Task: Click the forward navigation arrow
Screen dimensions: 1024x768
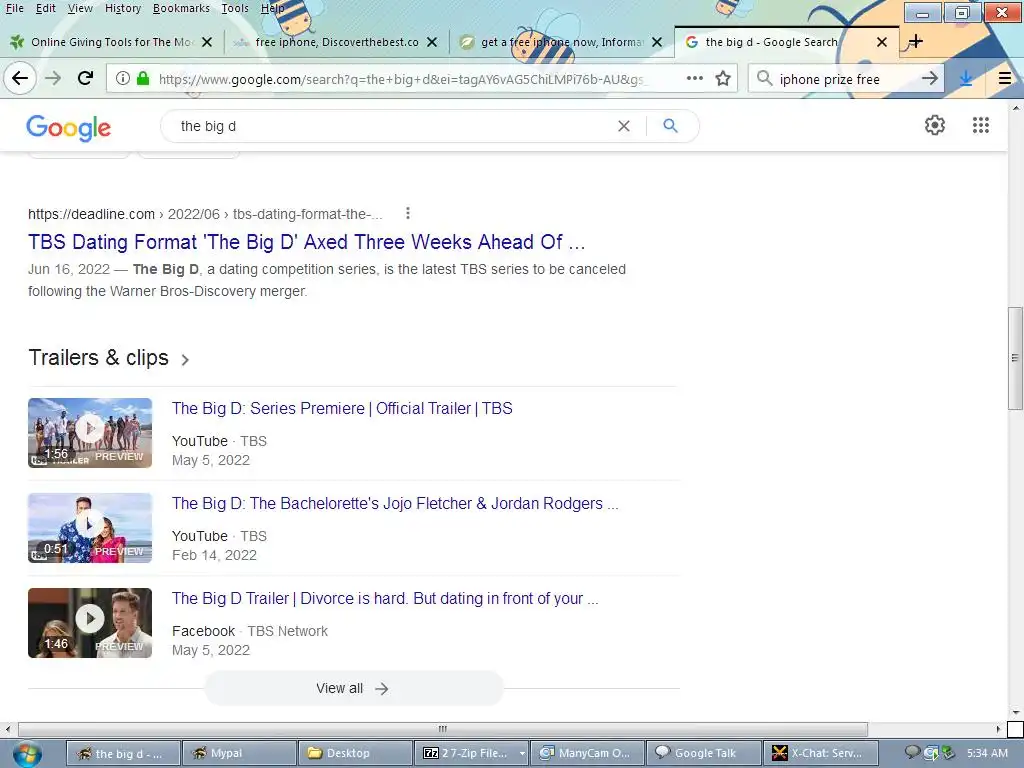Action: (x=53, y=79)
